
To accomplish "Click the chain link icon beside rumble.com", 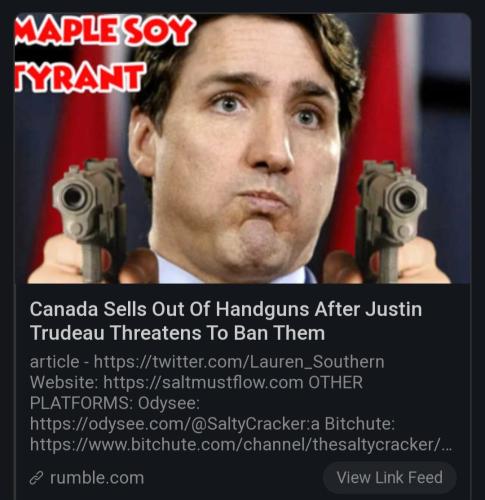I will [x=36, y=478].
